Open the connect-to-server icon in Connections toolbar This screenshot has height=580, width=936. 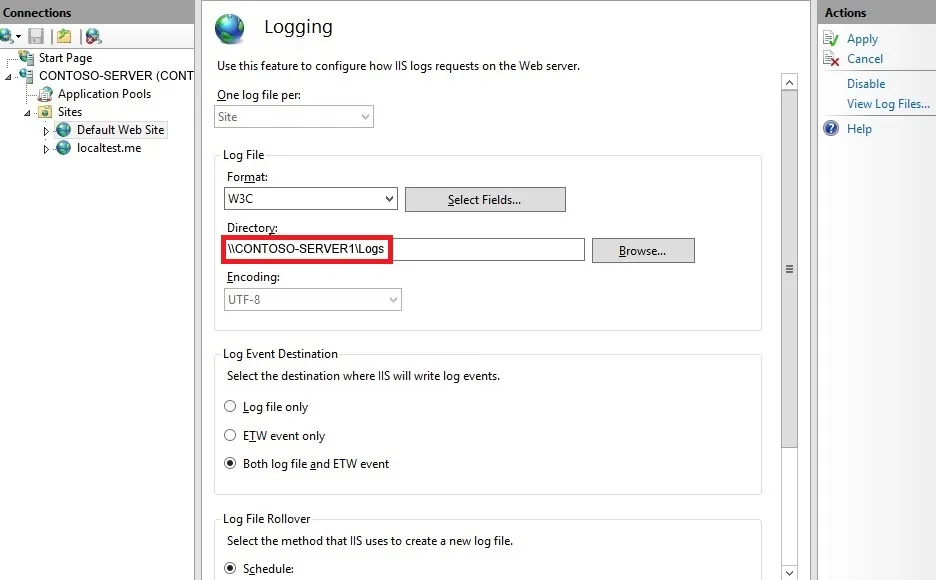pyautogui.click(x=7, y=36)
